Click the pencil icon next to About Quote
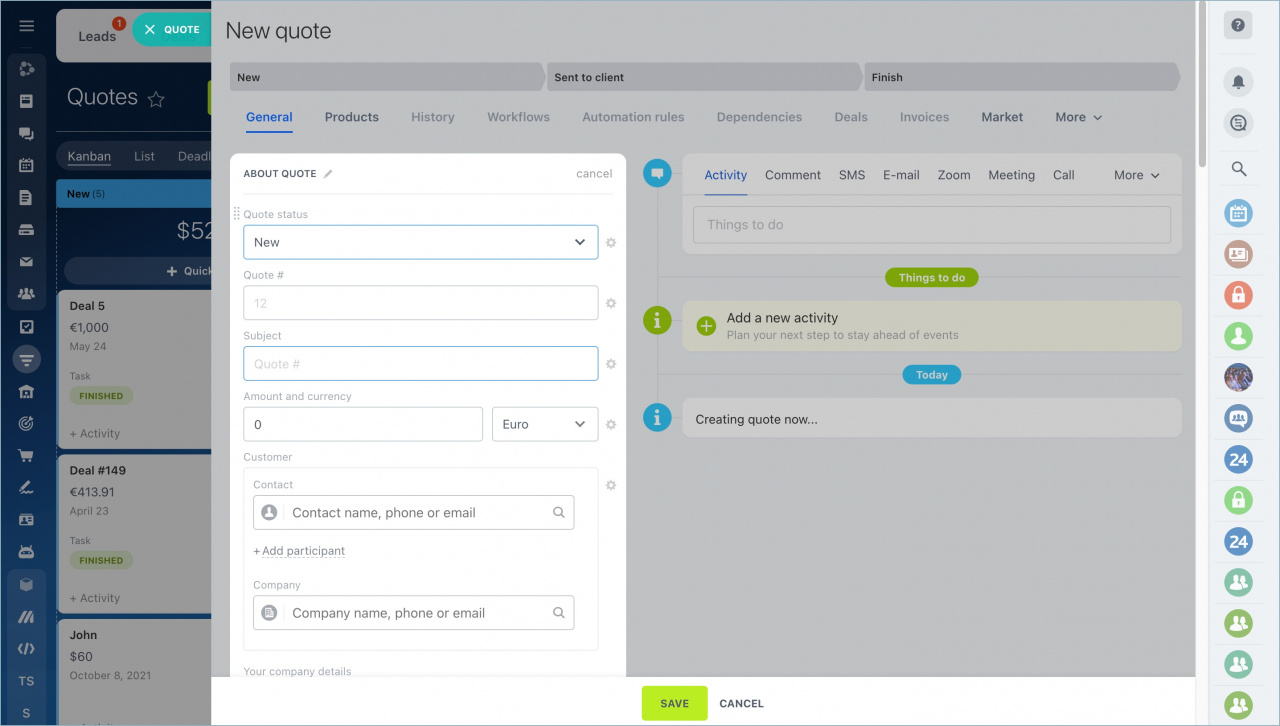The height and width of the screenshot is (726, 1280). click(x=328, y=174)
